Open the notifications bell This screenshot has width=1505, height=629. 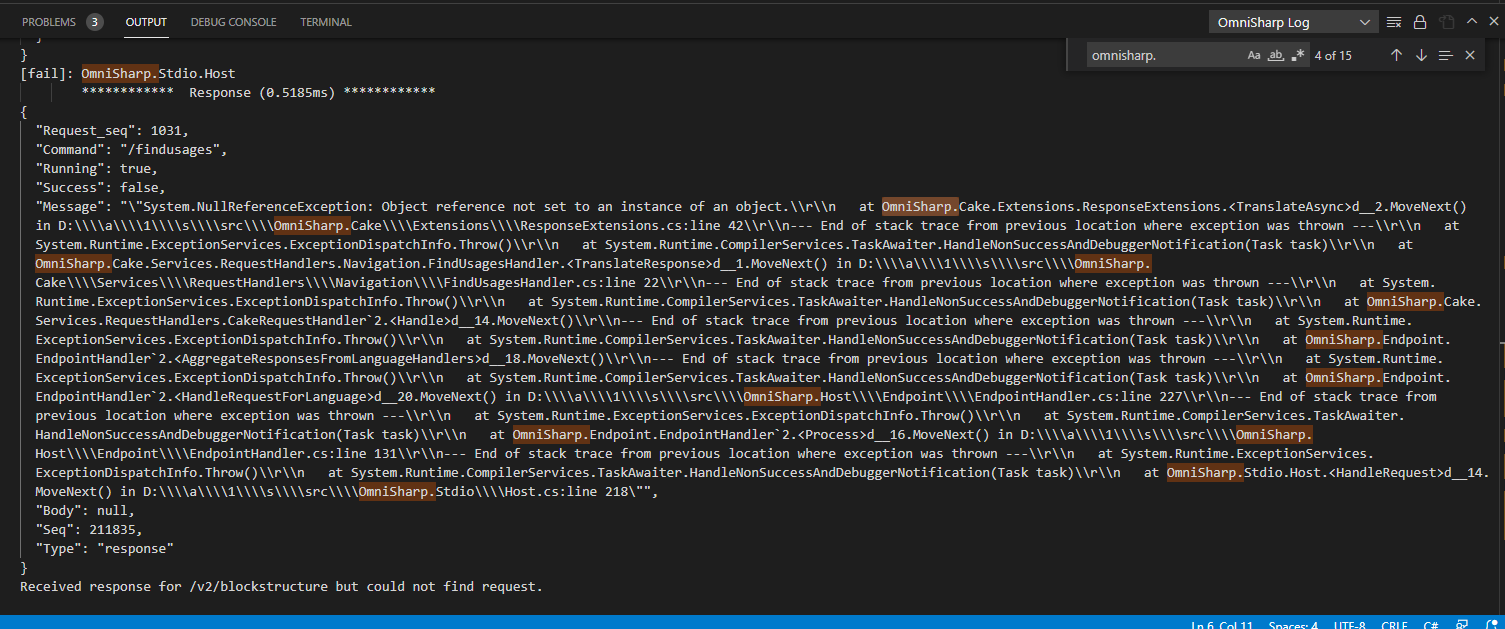pyautogui.click(x=1491, y=624)
